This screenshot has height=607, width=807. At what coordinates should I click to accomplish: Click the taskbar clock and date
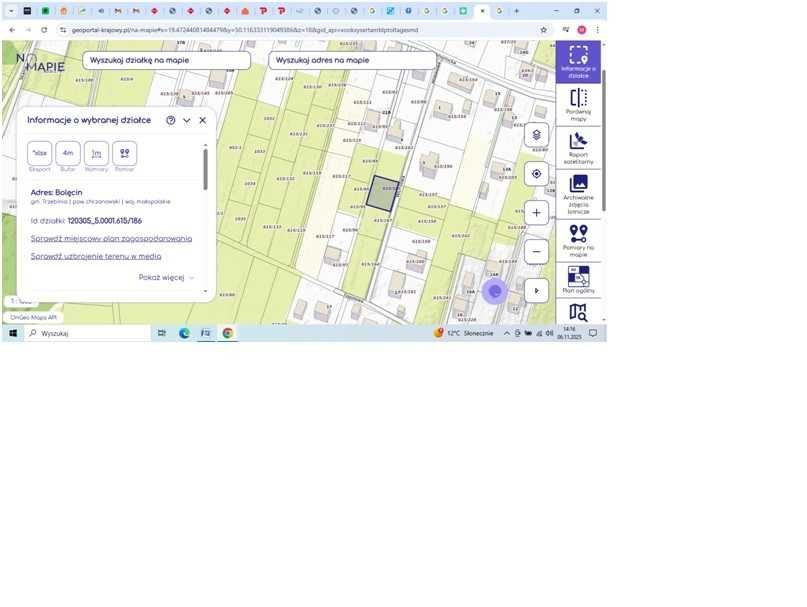(x=569, y=333)
